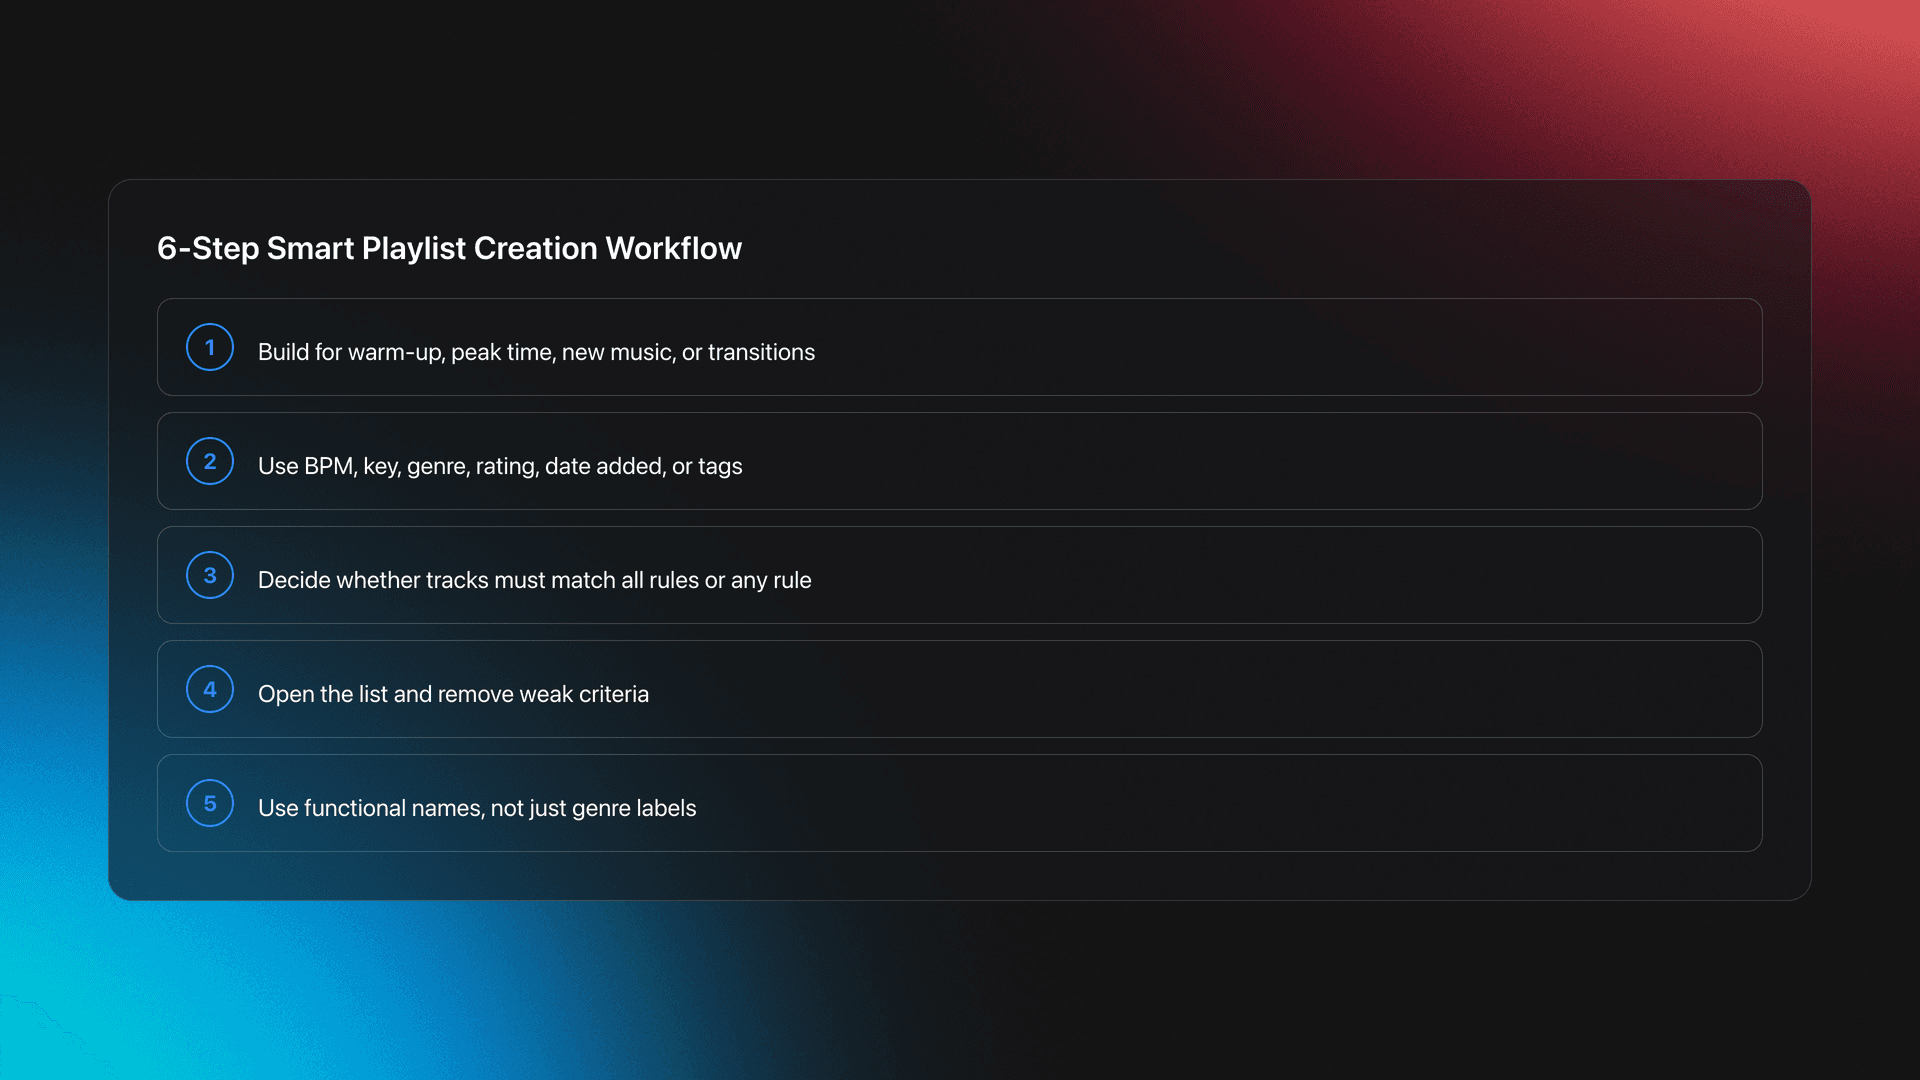Screen dimensions: 1920x1080
Task: Click the badge beside 'Use functional names' step
Action: click(209, 803)
